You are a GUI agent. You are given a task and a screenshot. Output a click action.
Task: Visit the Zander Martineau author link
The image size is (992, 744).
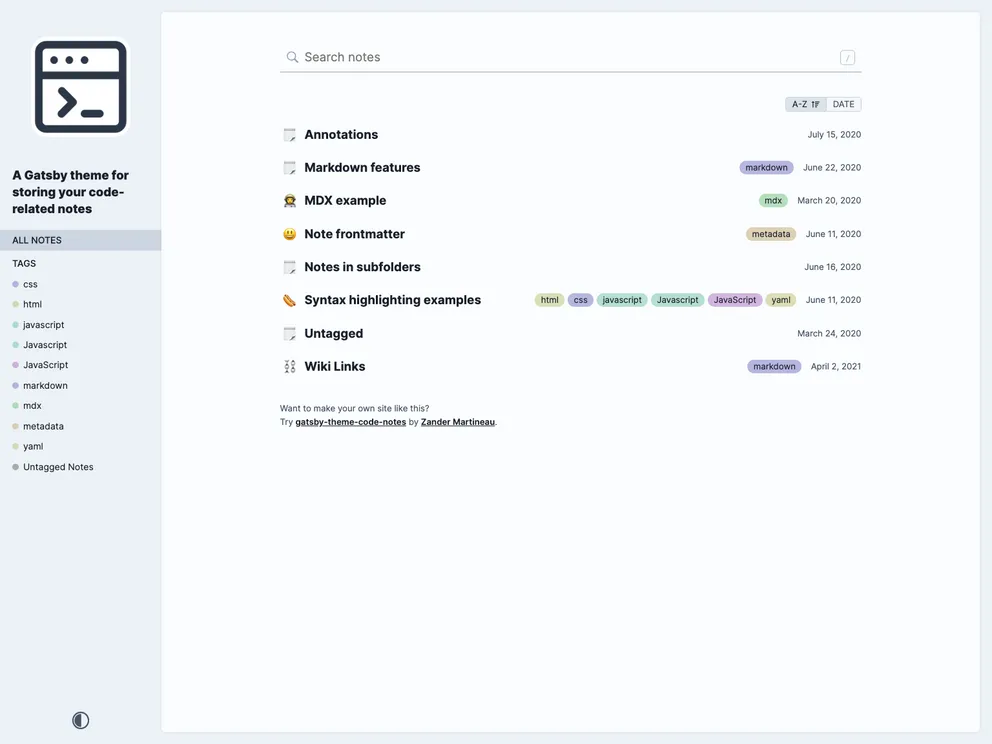(459, 421)
